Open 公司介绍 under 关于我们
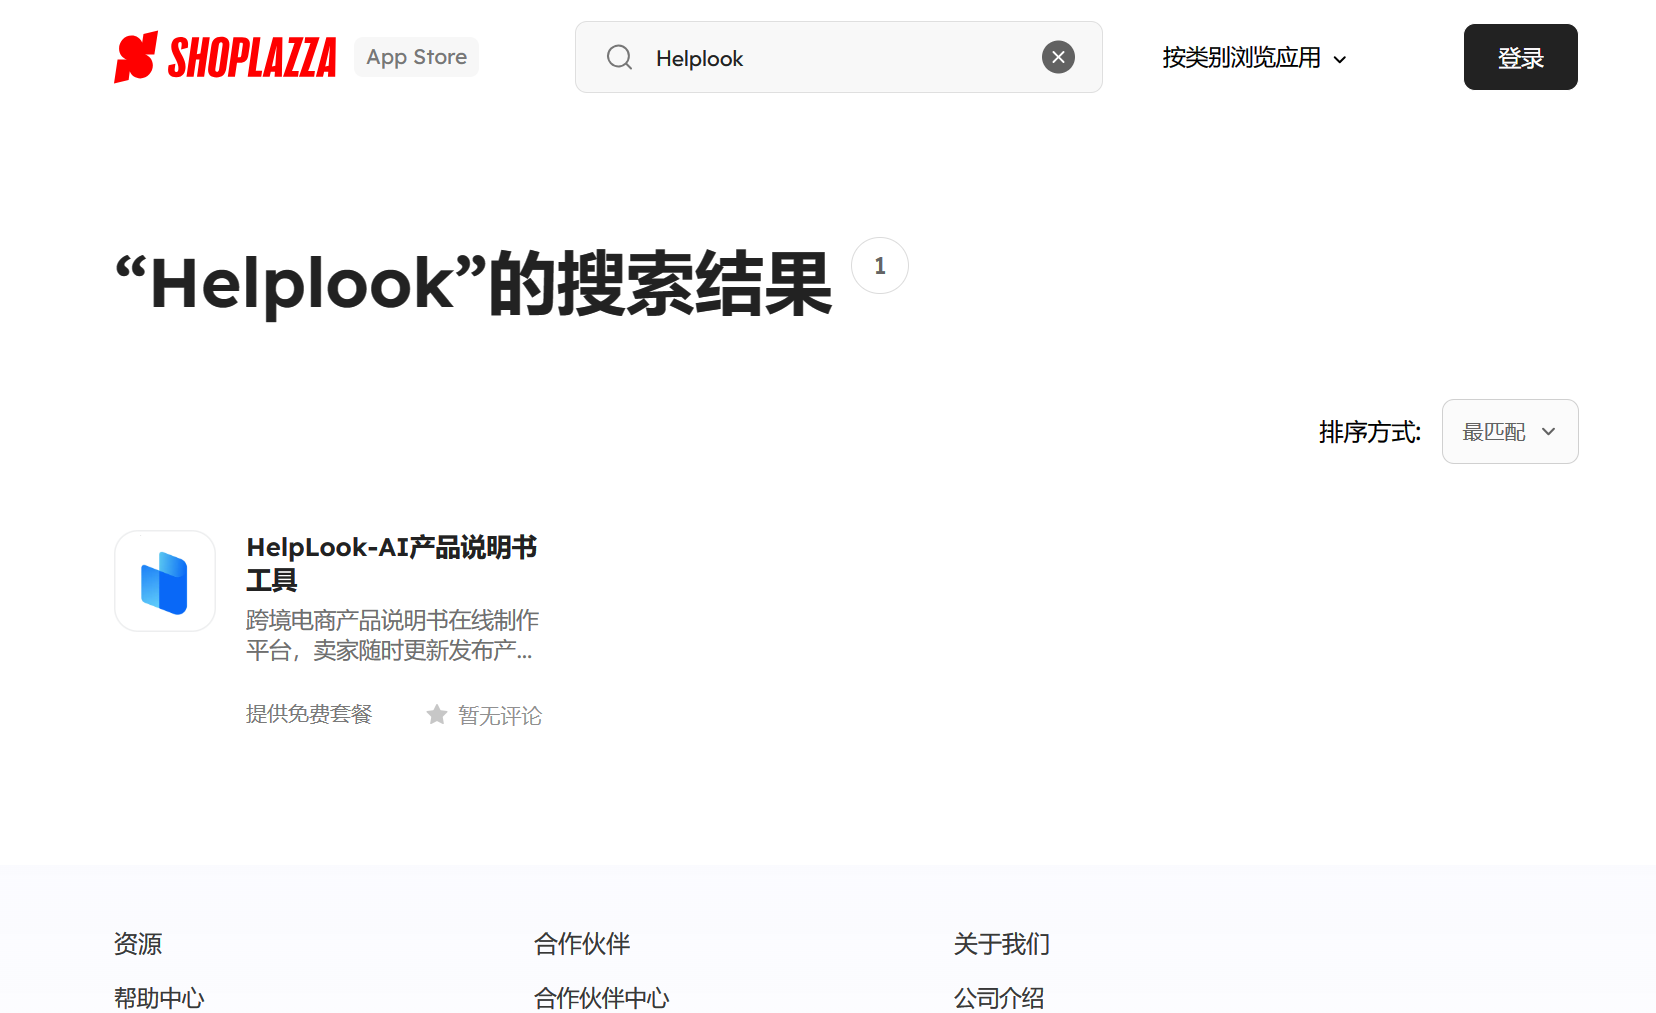The width and height of the screenshot is (1656, 1013). (998, 997)
